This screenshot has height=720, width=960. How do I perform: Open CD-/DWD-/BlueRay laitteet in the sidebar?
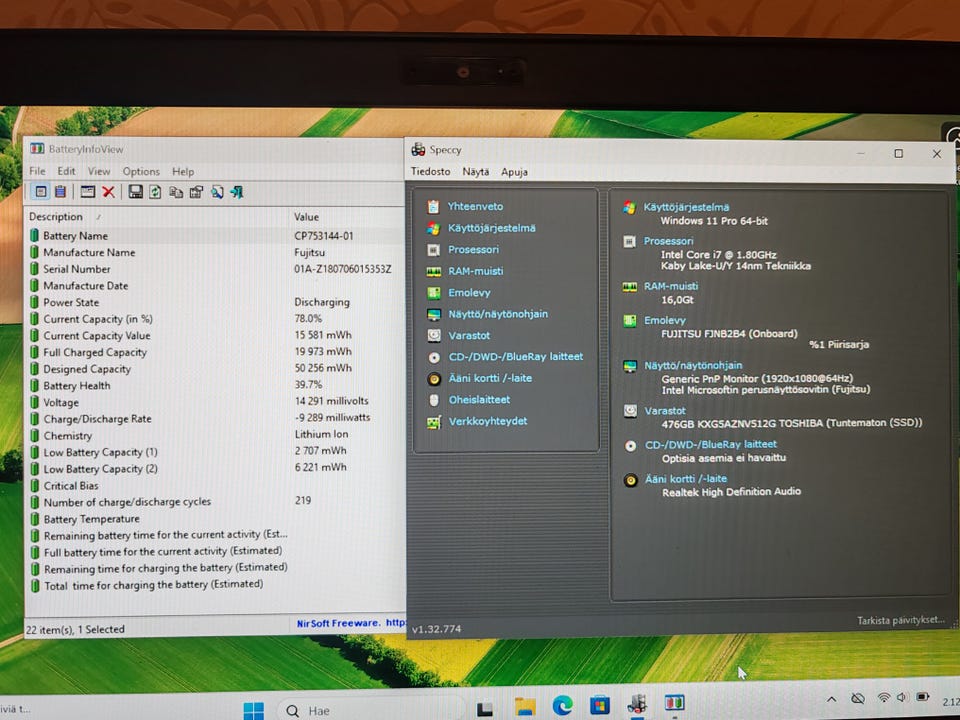click(516, 356)
